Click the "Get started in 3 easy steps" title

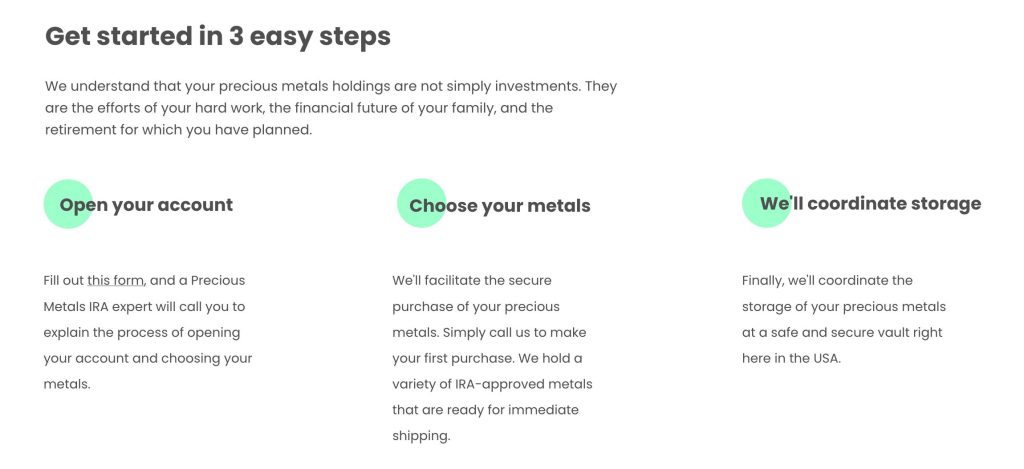point(218,36)
